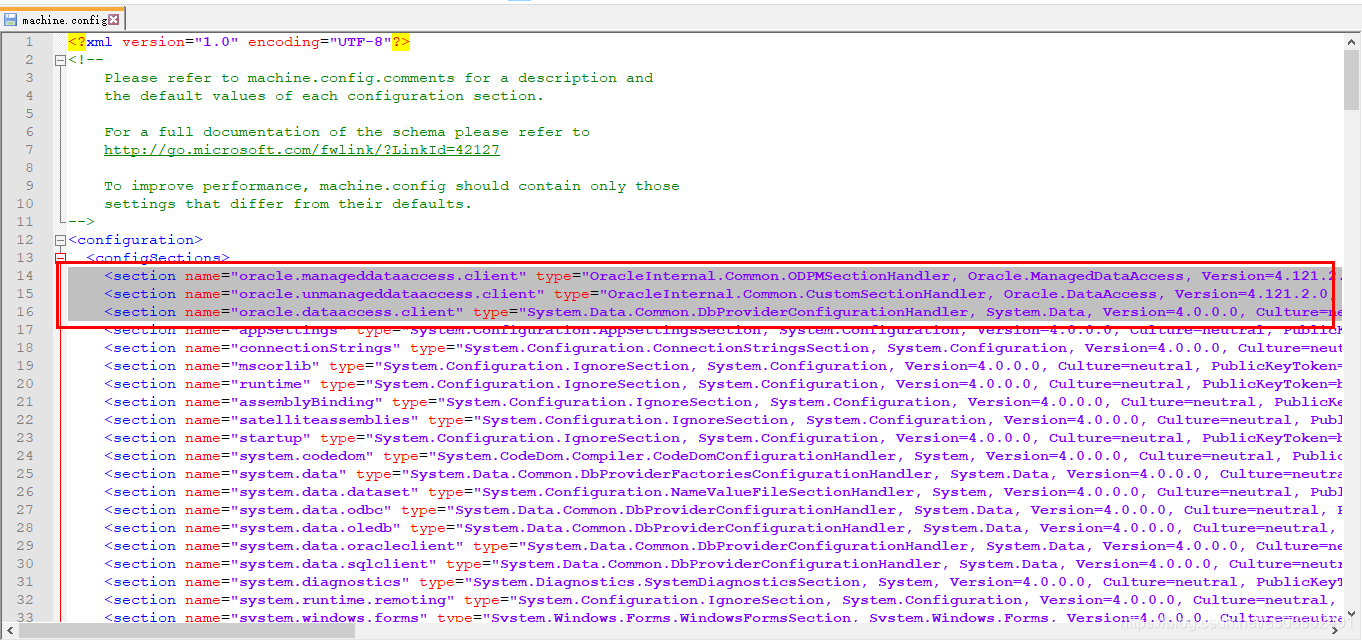Click the system.data.oledb section name

pyautogui.click(x=316, y=528)
